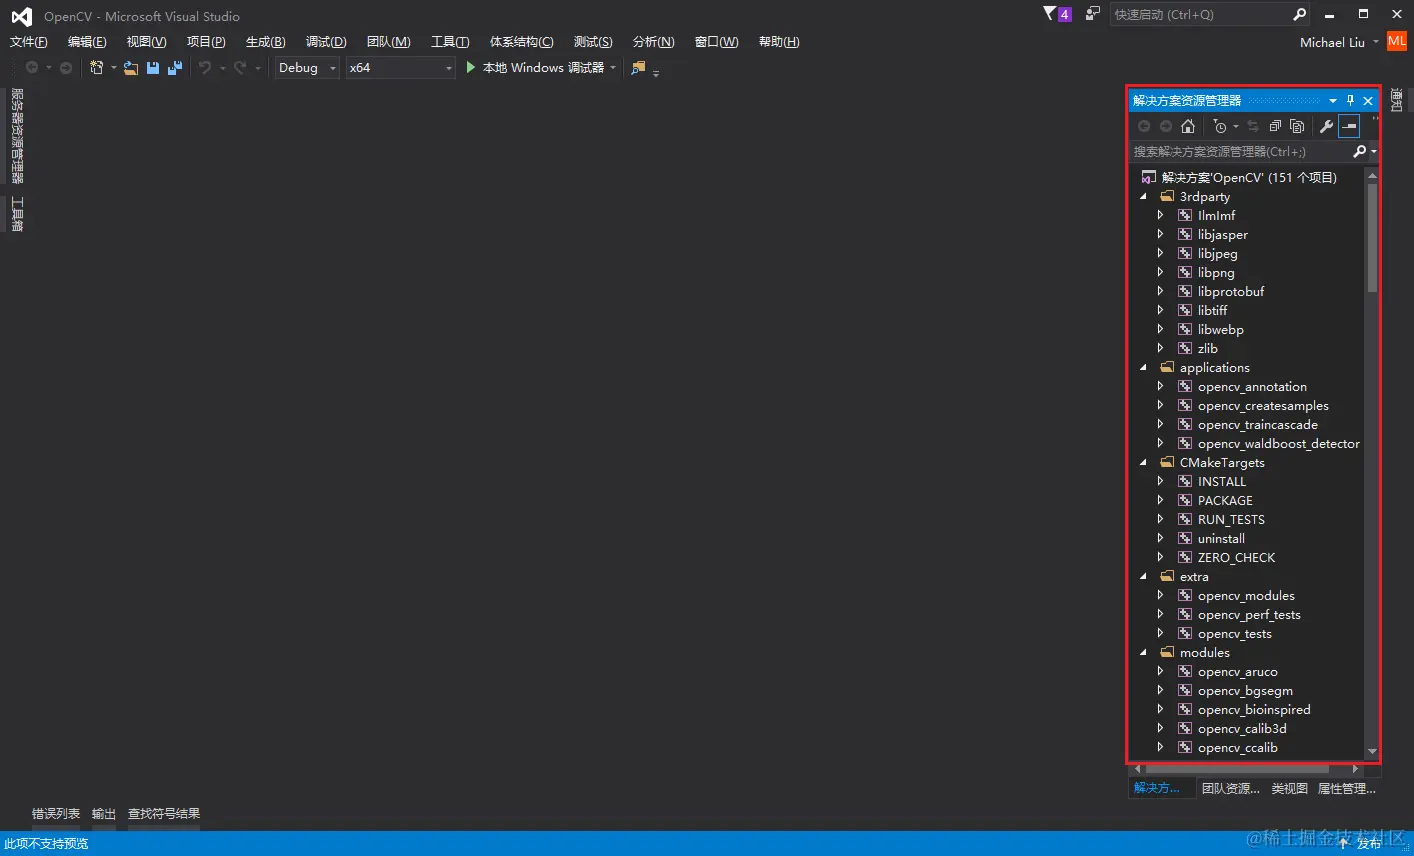Click the find in files toolbar icon
The image size is (1414, 856).
(x=638, y=68)
